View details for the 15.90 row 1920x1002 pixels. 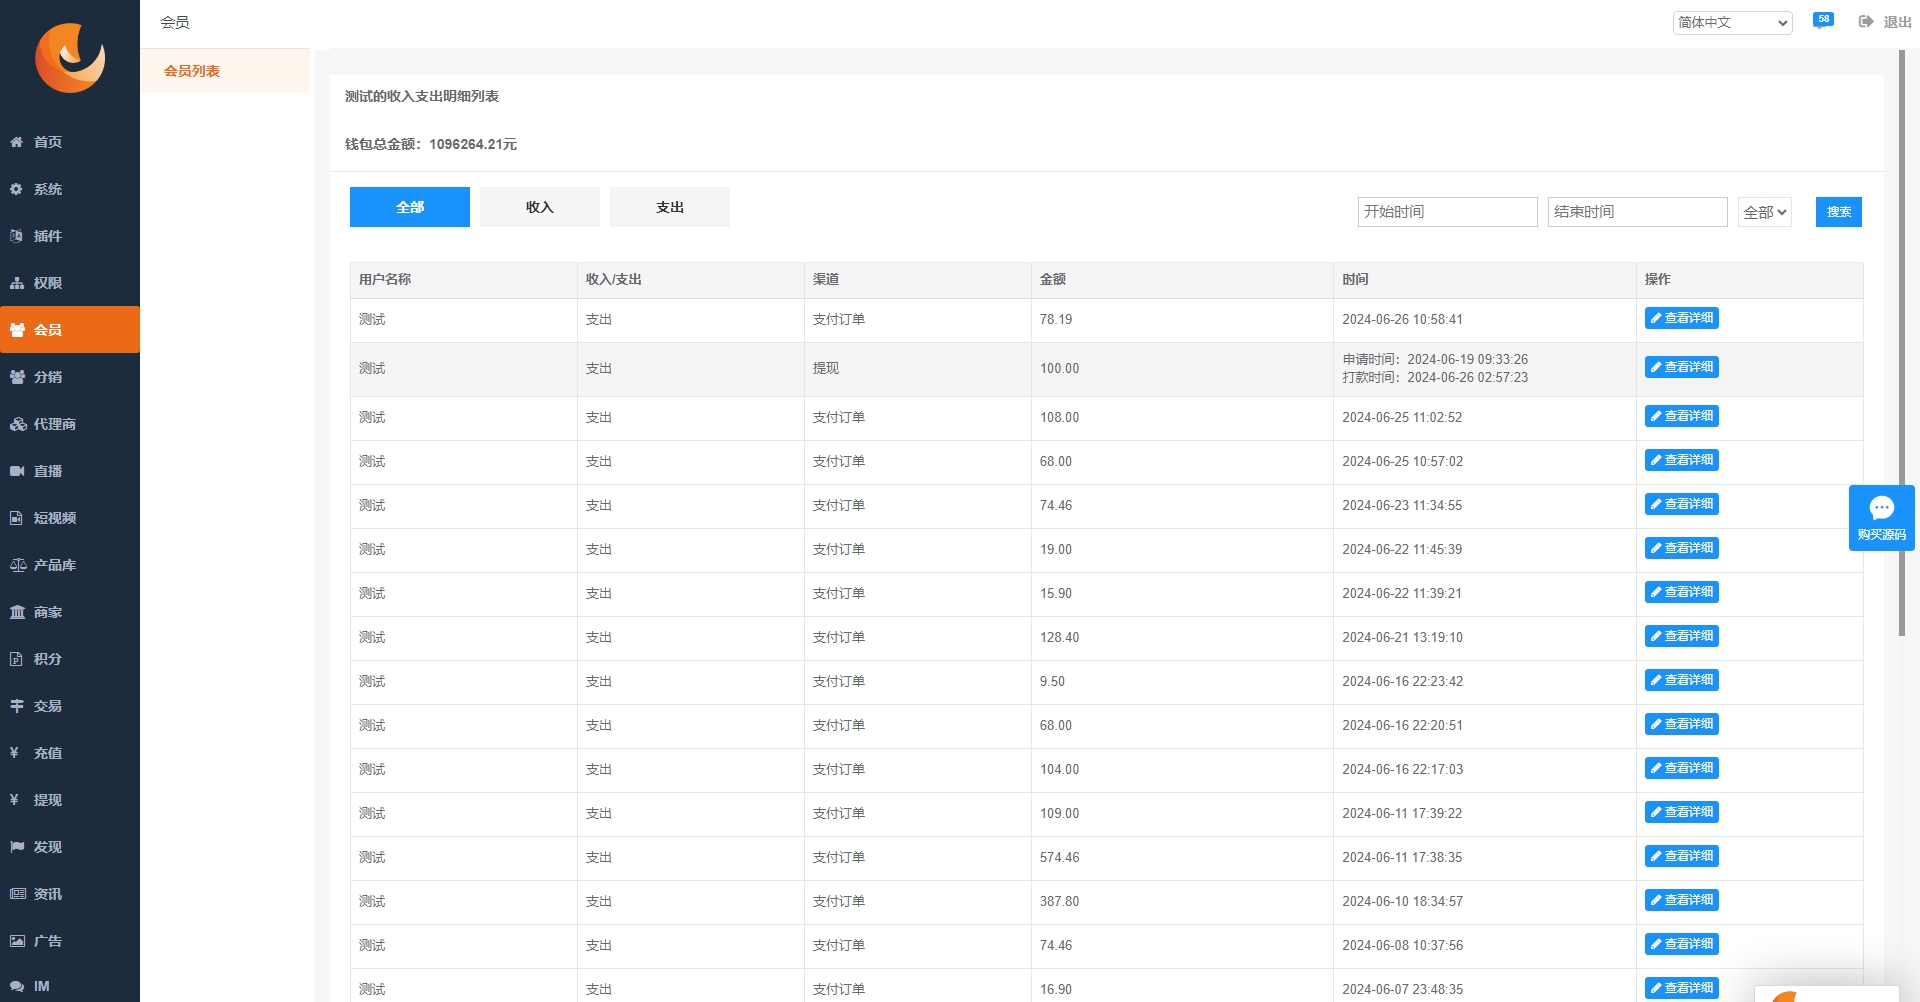coord(1681,592)
